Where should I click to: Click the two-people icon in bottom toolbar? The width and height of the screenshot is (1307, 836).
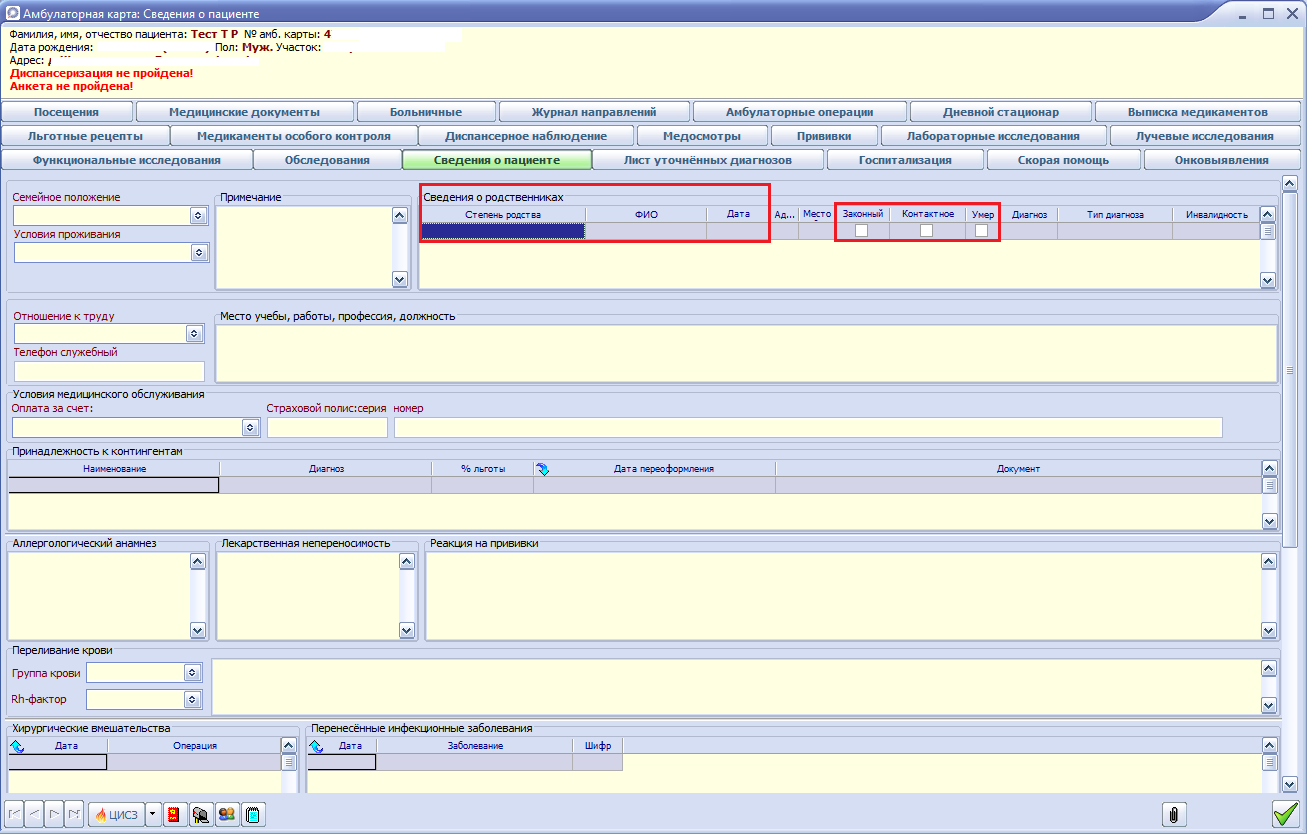click(x=227, y=814)
